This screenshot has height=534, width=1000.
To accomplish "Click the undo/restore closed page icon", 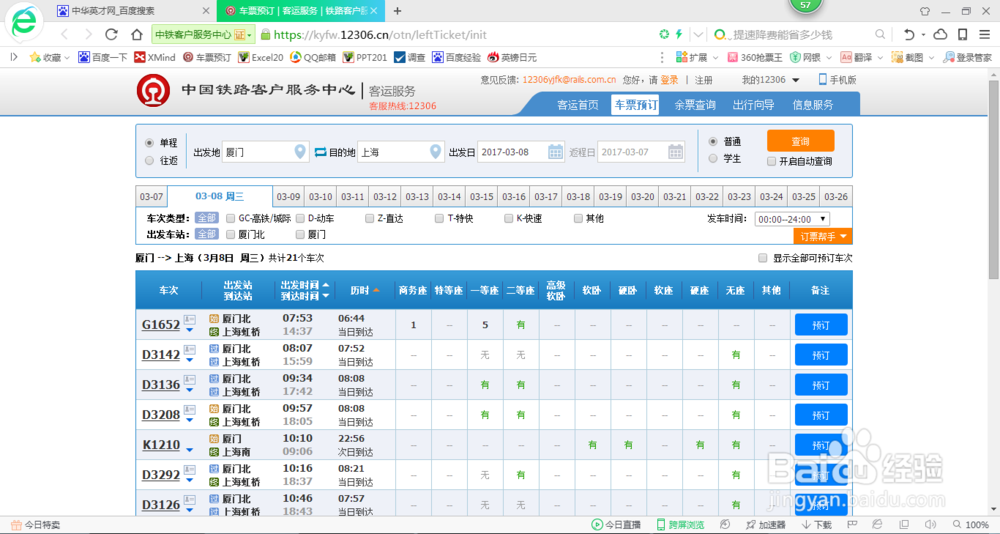I will 909,34.
